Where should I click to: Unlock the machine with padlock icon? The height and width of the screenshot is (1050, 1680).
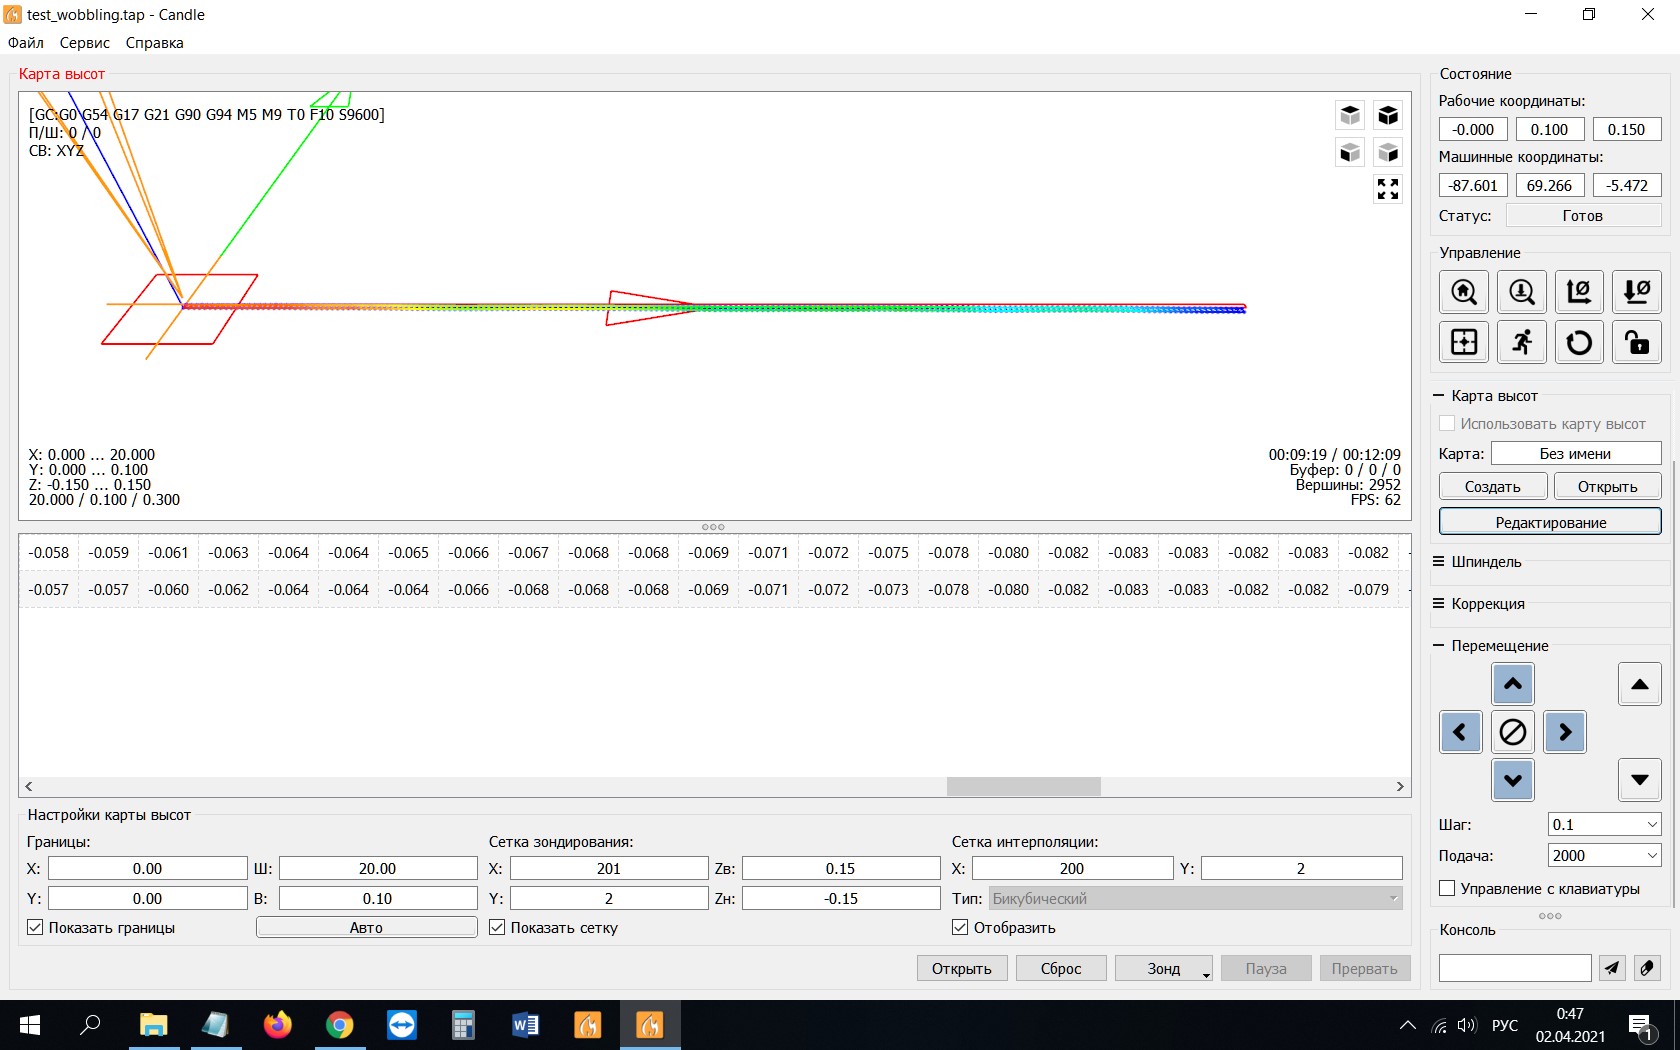1637,342
